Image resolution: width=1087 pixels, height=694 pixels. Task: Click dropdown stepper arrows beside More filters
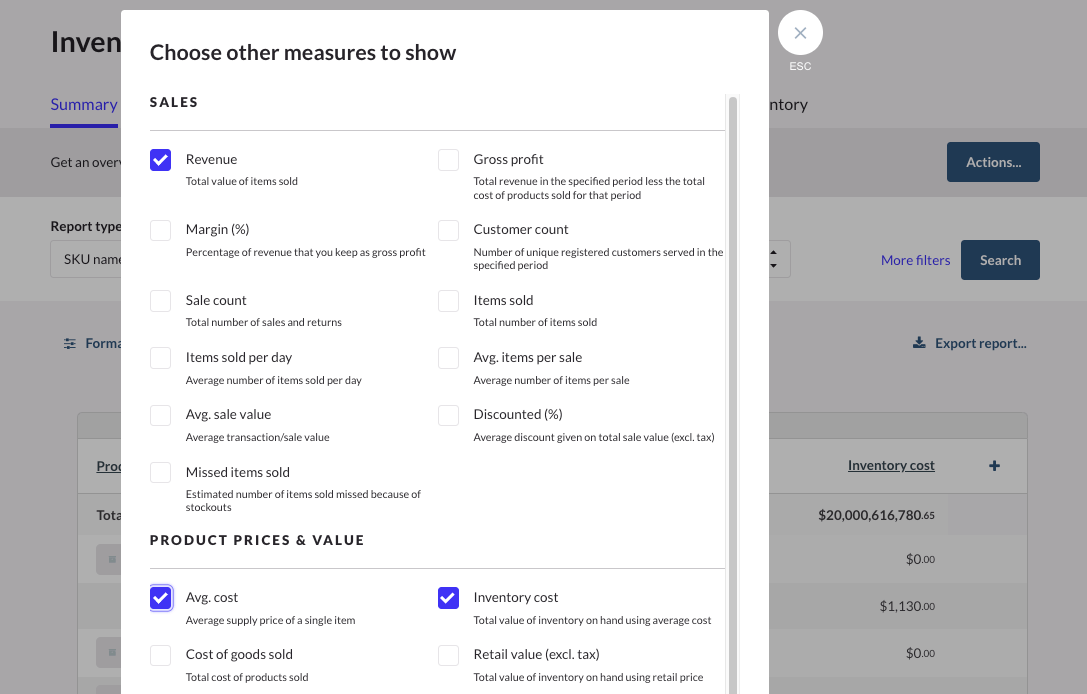coord(775,260)
